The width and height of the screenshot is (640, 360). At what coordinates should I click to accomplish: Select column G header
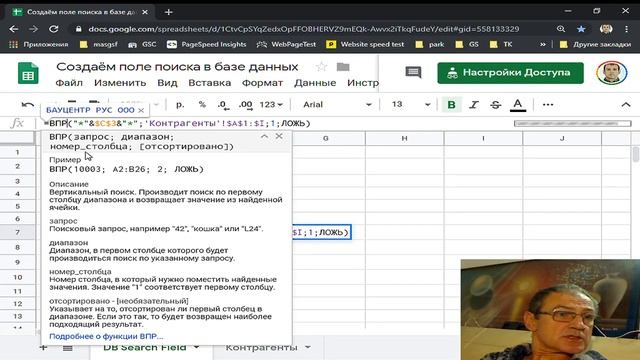325,138
